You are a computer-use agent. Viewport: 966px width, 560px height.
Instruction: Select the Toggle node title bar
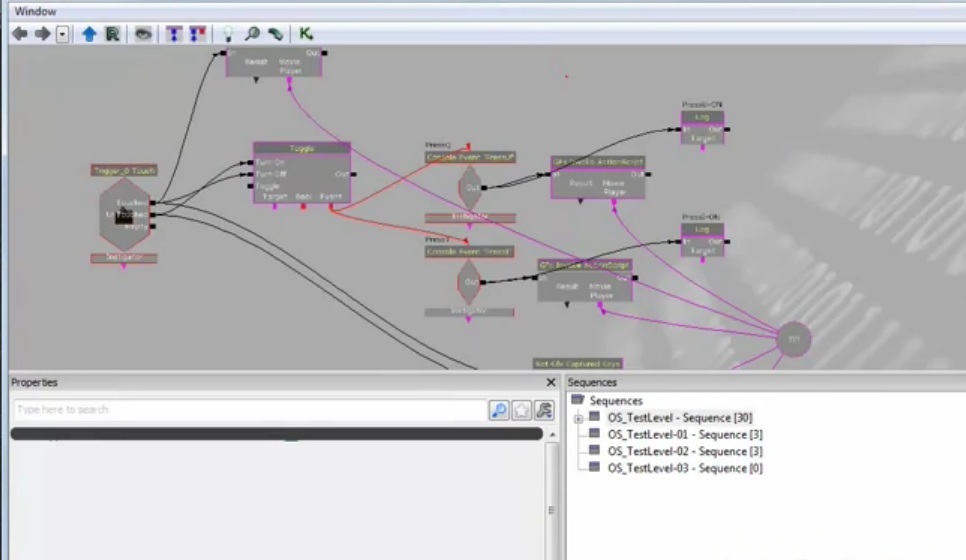pos(302,148)
